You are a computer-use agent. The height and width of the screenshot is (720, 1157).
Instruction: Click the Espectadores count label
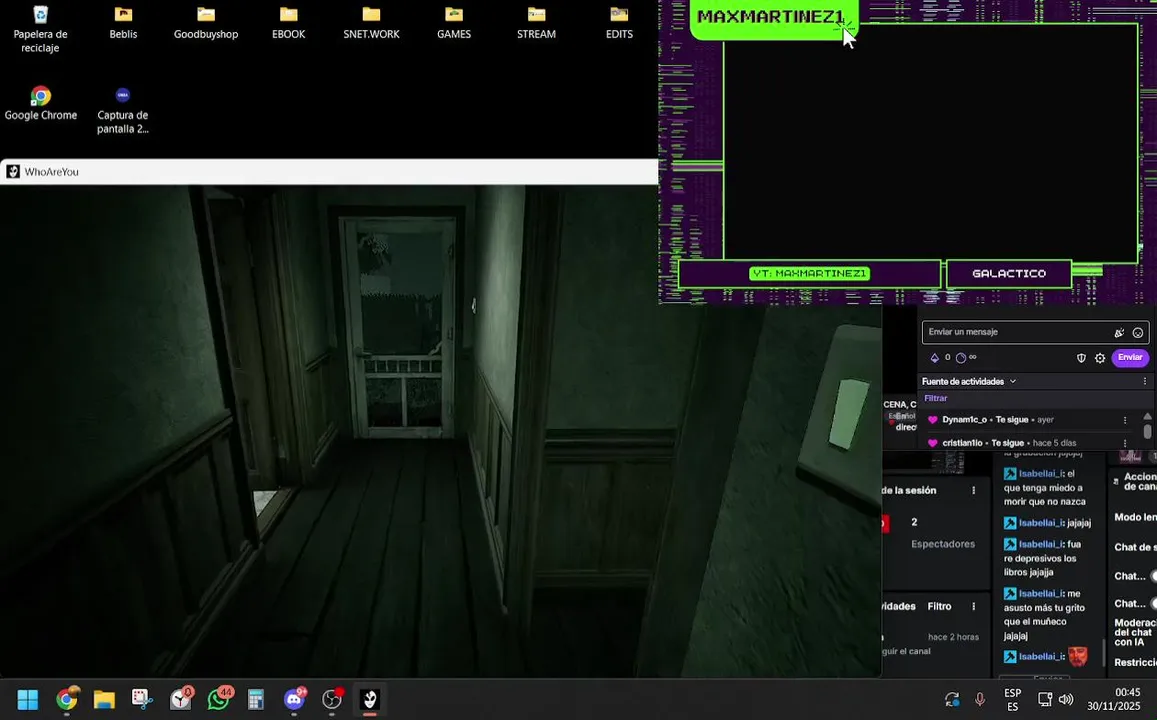942,544
